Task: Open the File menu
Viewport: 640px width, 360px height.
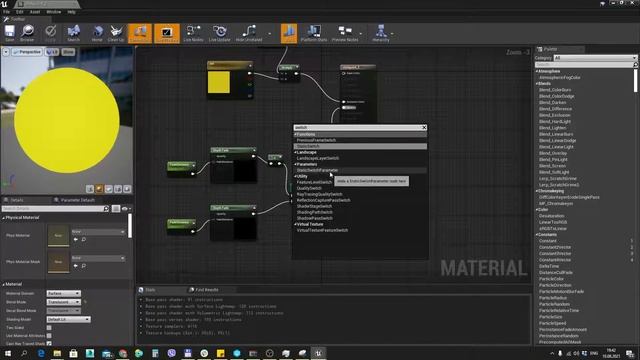Action: pyautogui.click(x=7, y=12)
